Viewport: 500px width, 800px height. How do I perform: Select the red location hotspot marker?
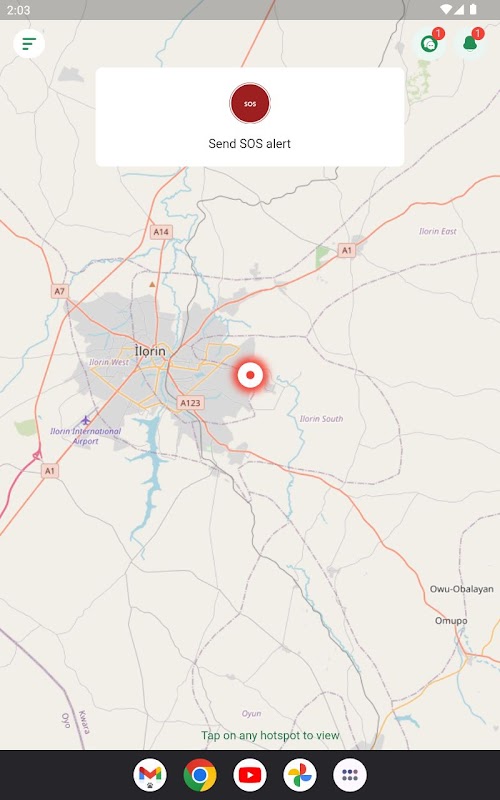click(x=250, y=375)
